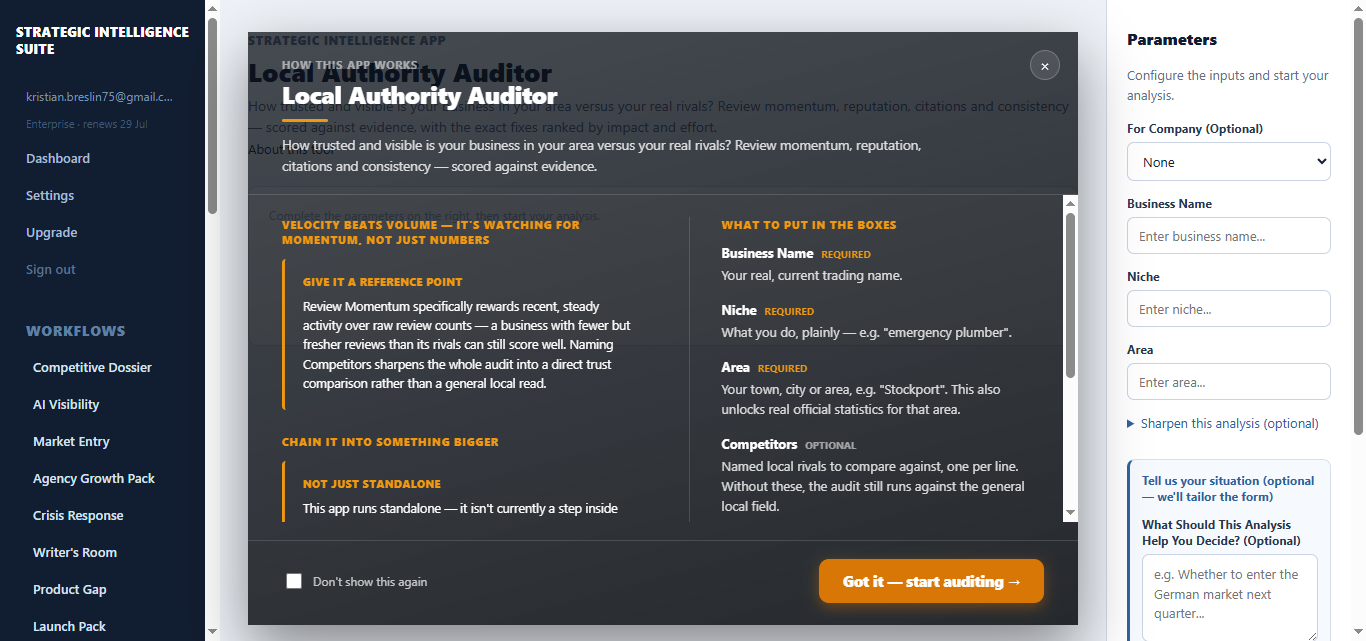Sign out of the account
Image resolution: width=1366 pixels, height=641 pixels.
point(51,269)
